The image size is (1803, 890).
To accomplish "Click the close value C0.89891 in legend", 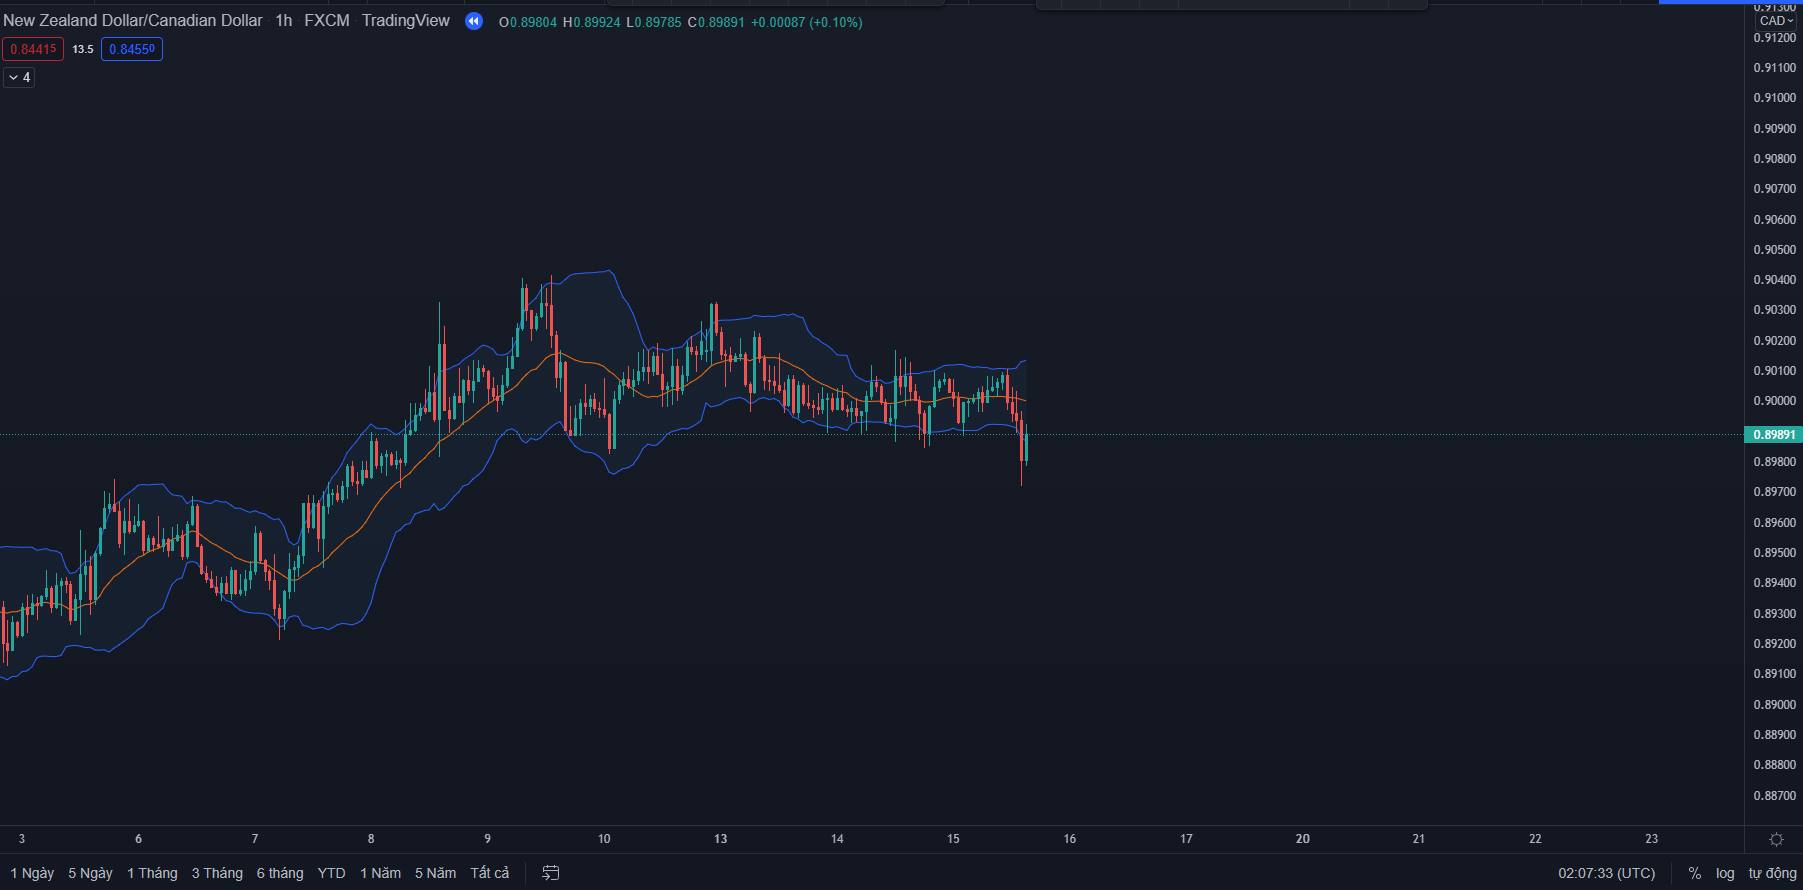I will point(716,22).
